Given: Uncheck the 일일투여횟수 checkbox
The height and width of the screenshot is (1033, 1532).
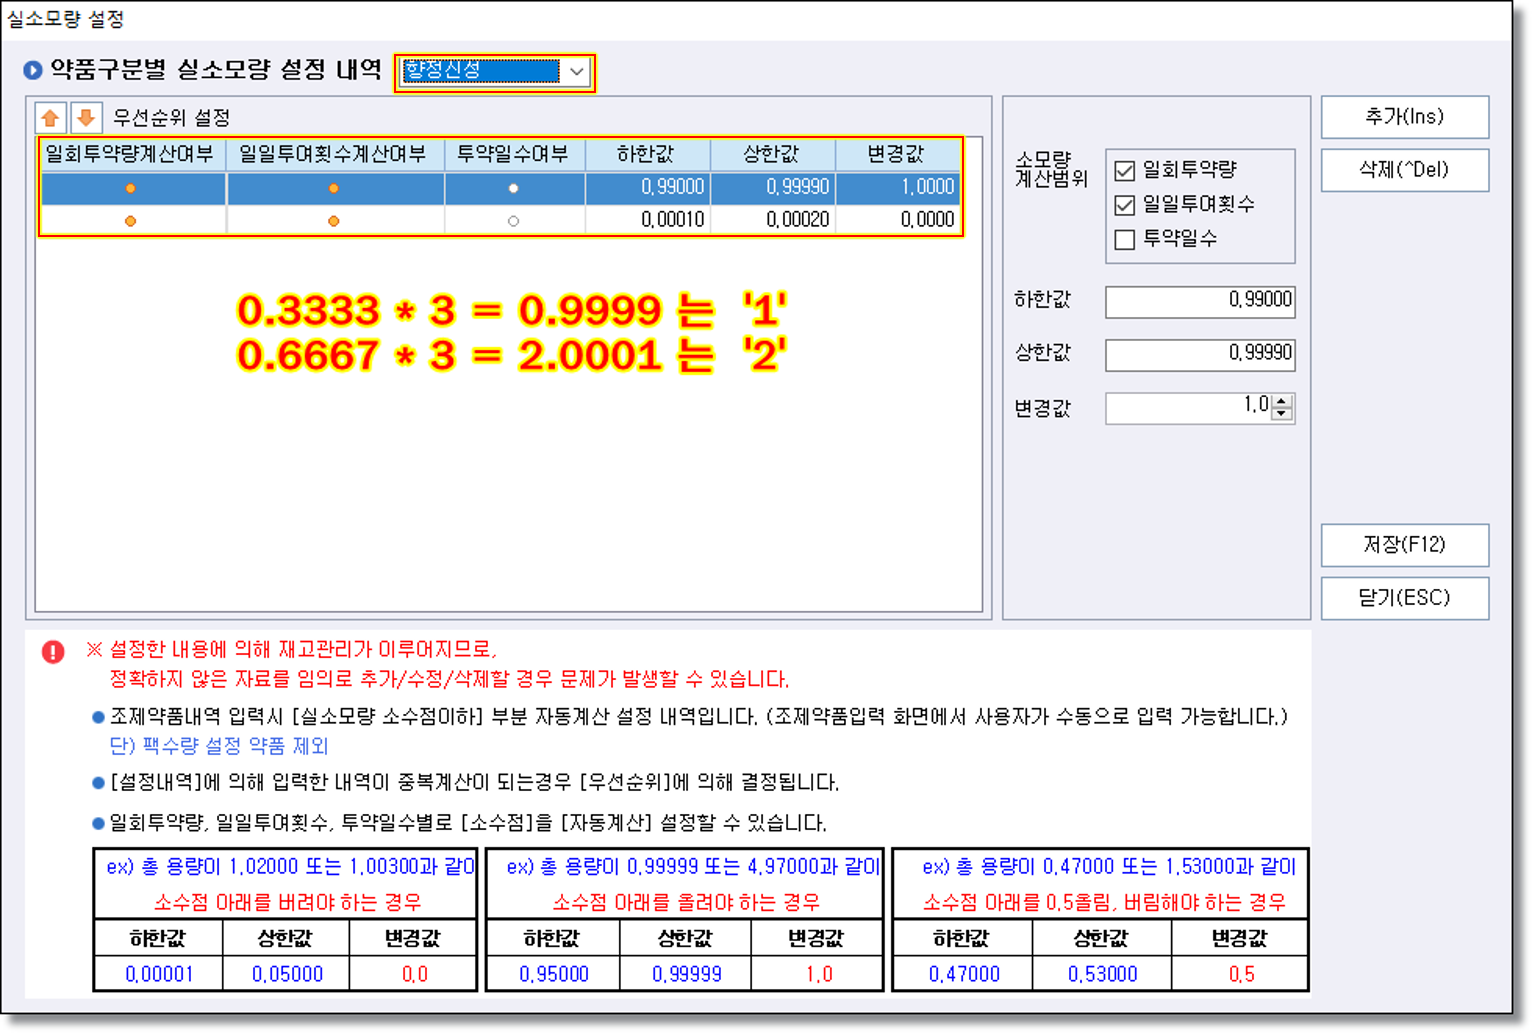Looking at the screenshot, I should click(x=1125, y=205).
